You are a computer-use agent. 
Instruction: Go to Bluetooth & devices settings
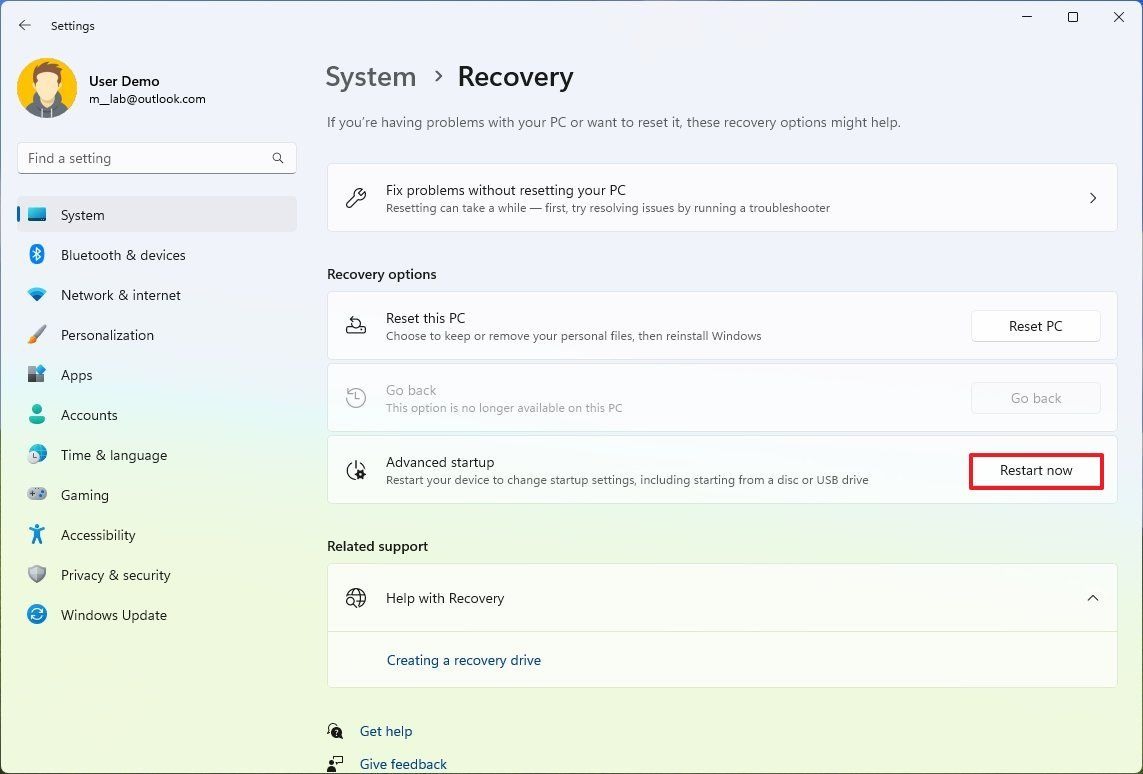click(157, 255)
